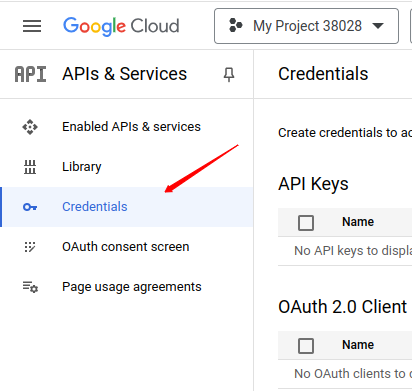Click the Page usage agreements icon

(x=30, y=287)
